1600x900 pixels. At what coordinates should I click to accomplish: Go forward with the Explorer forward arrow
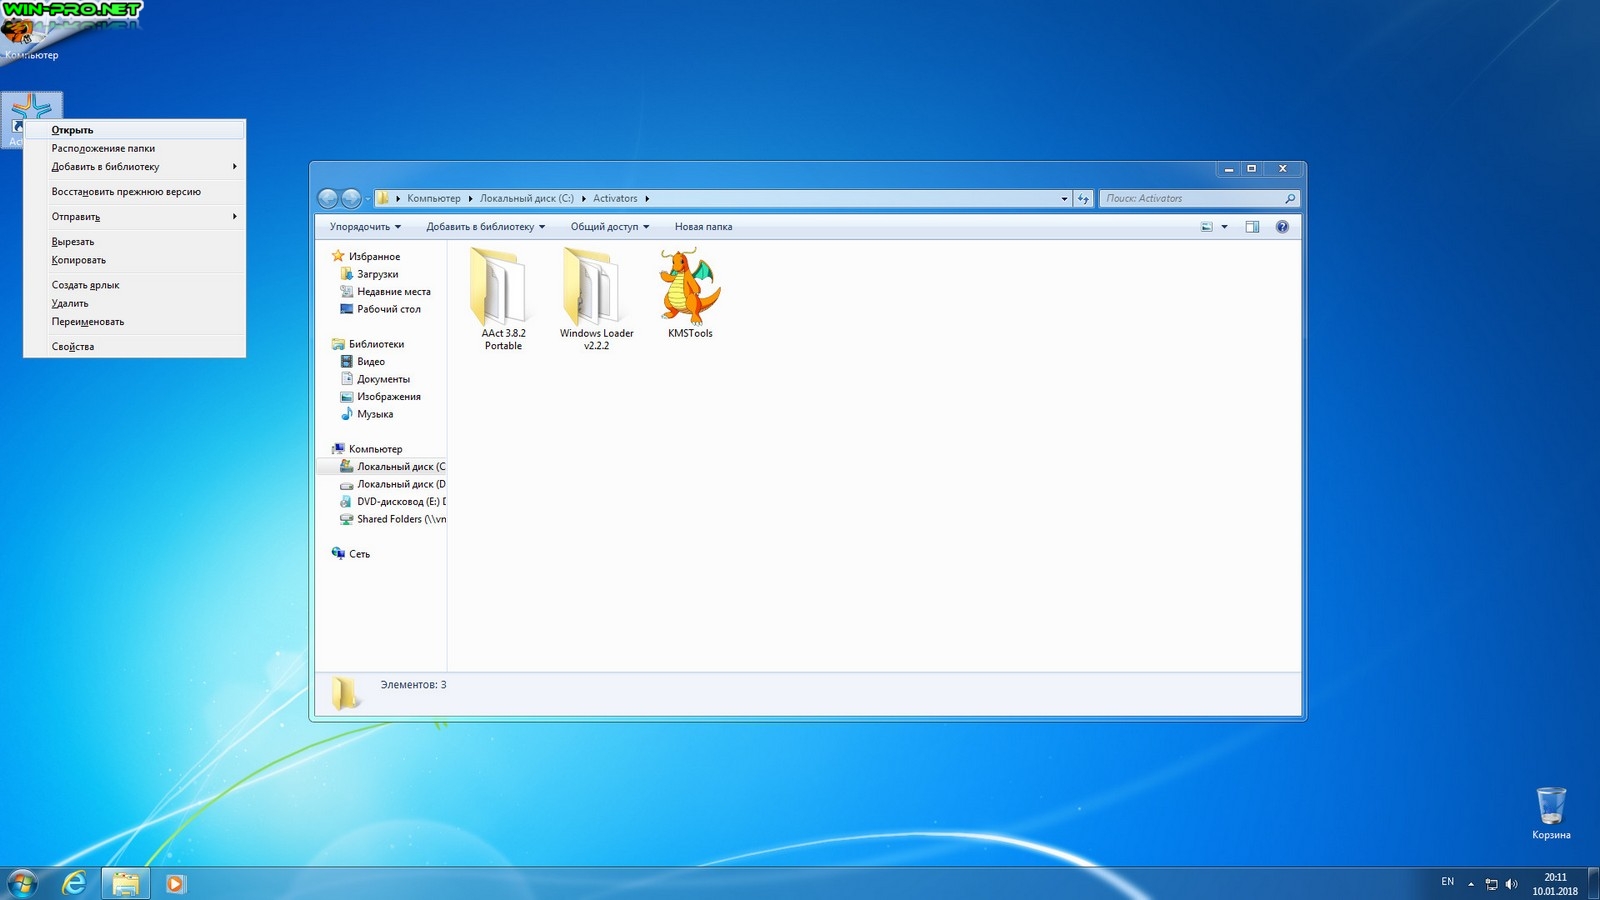coord(351,199)
